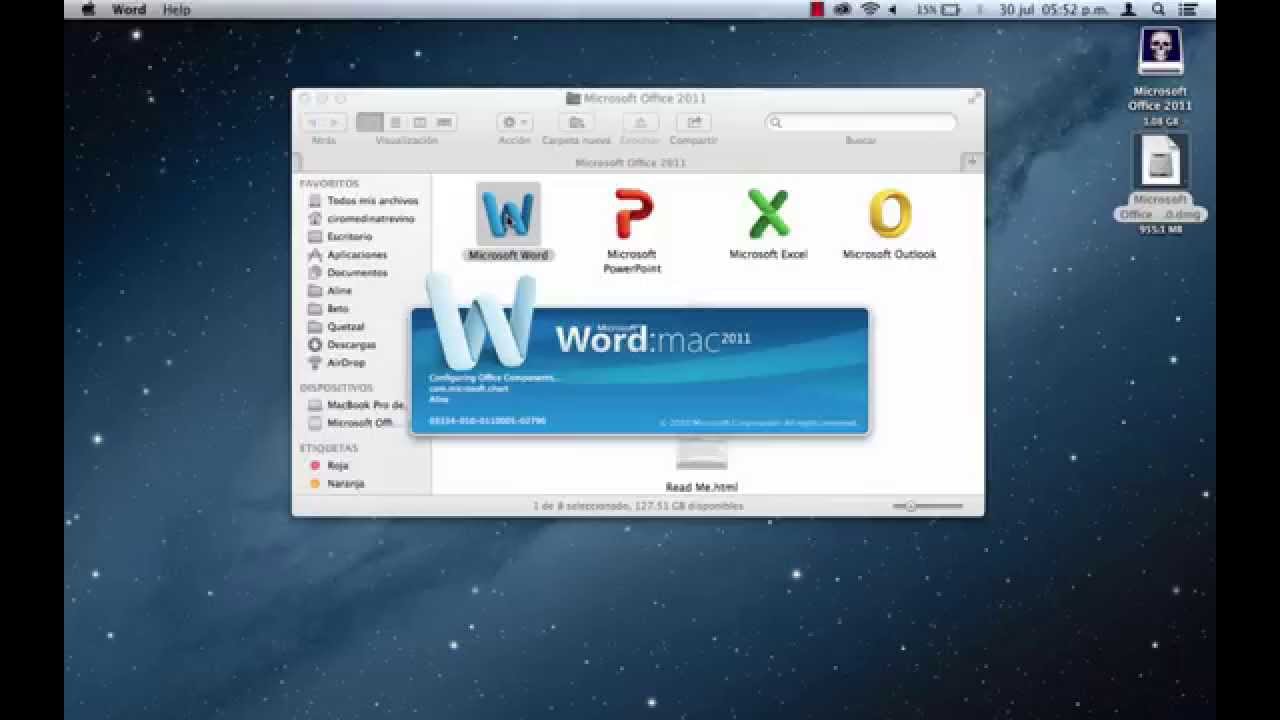Click the battery status indicator

(x=938, y=9)
